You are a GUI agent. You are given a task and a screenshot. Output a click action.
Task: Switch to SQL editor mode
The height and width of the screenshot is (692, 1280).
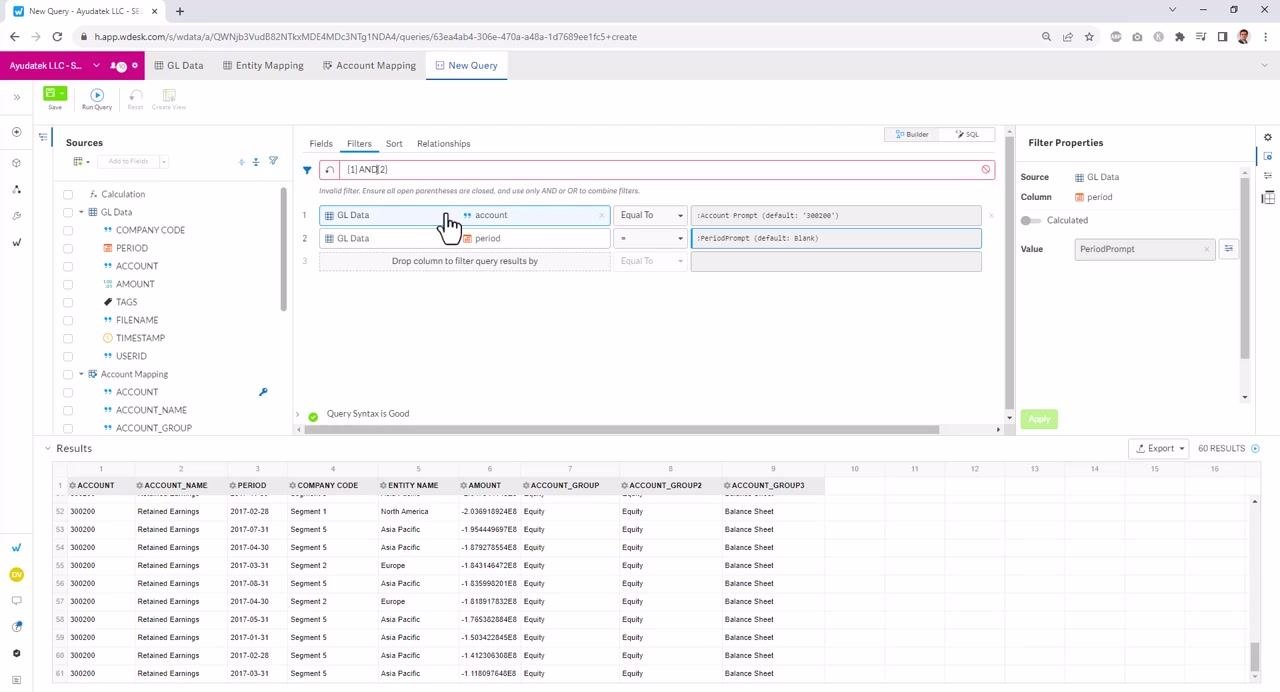pyautogui.click(x=967, y=134)
